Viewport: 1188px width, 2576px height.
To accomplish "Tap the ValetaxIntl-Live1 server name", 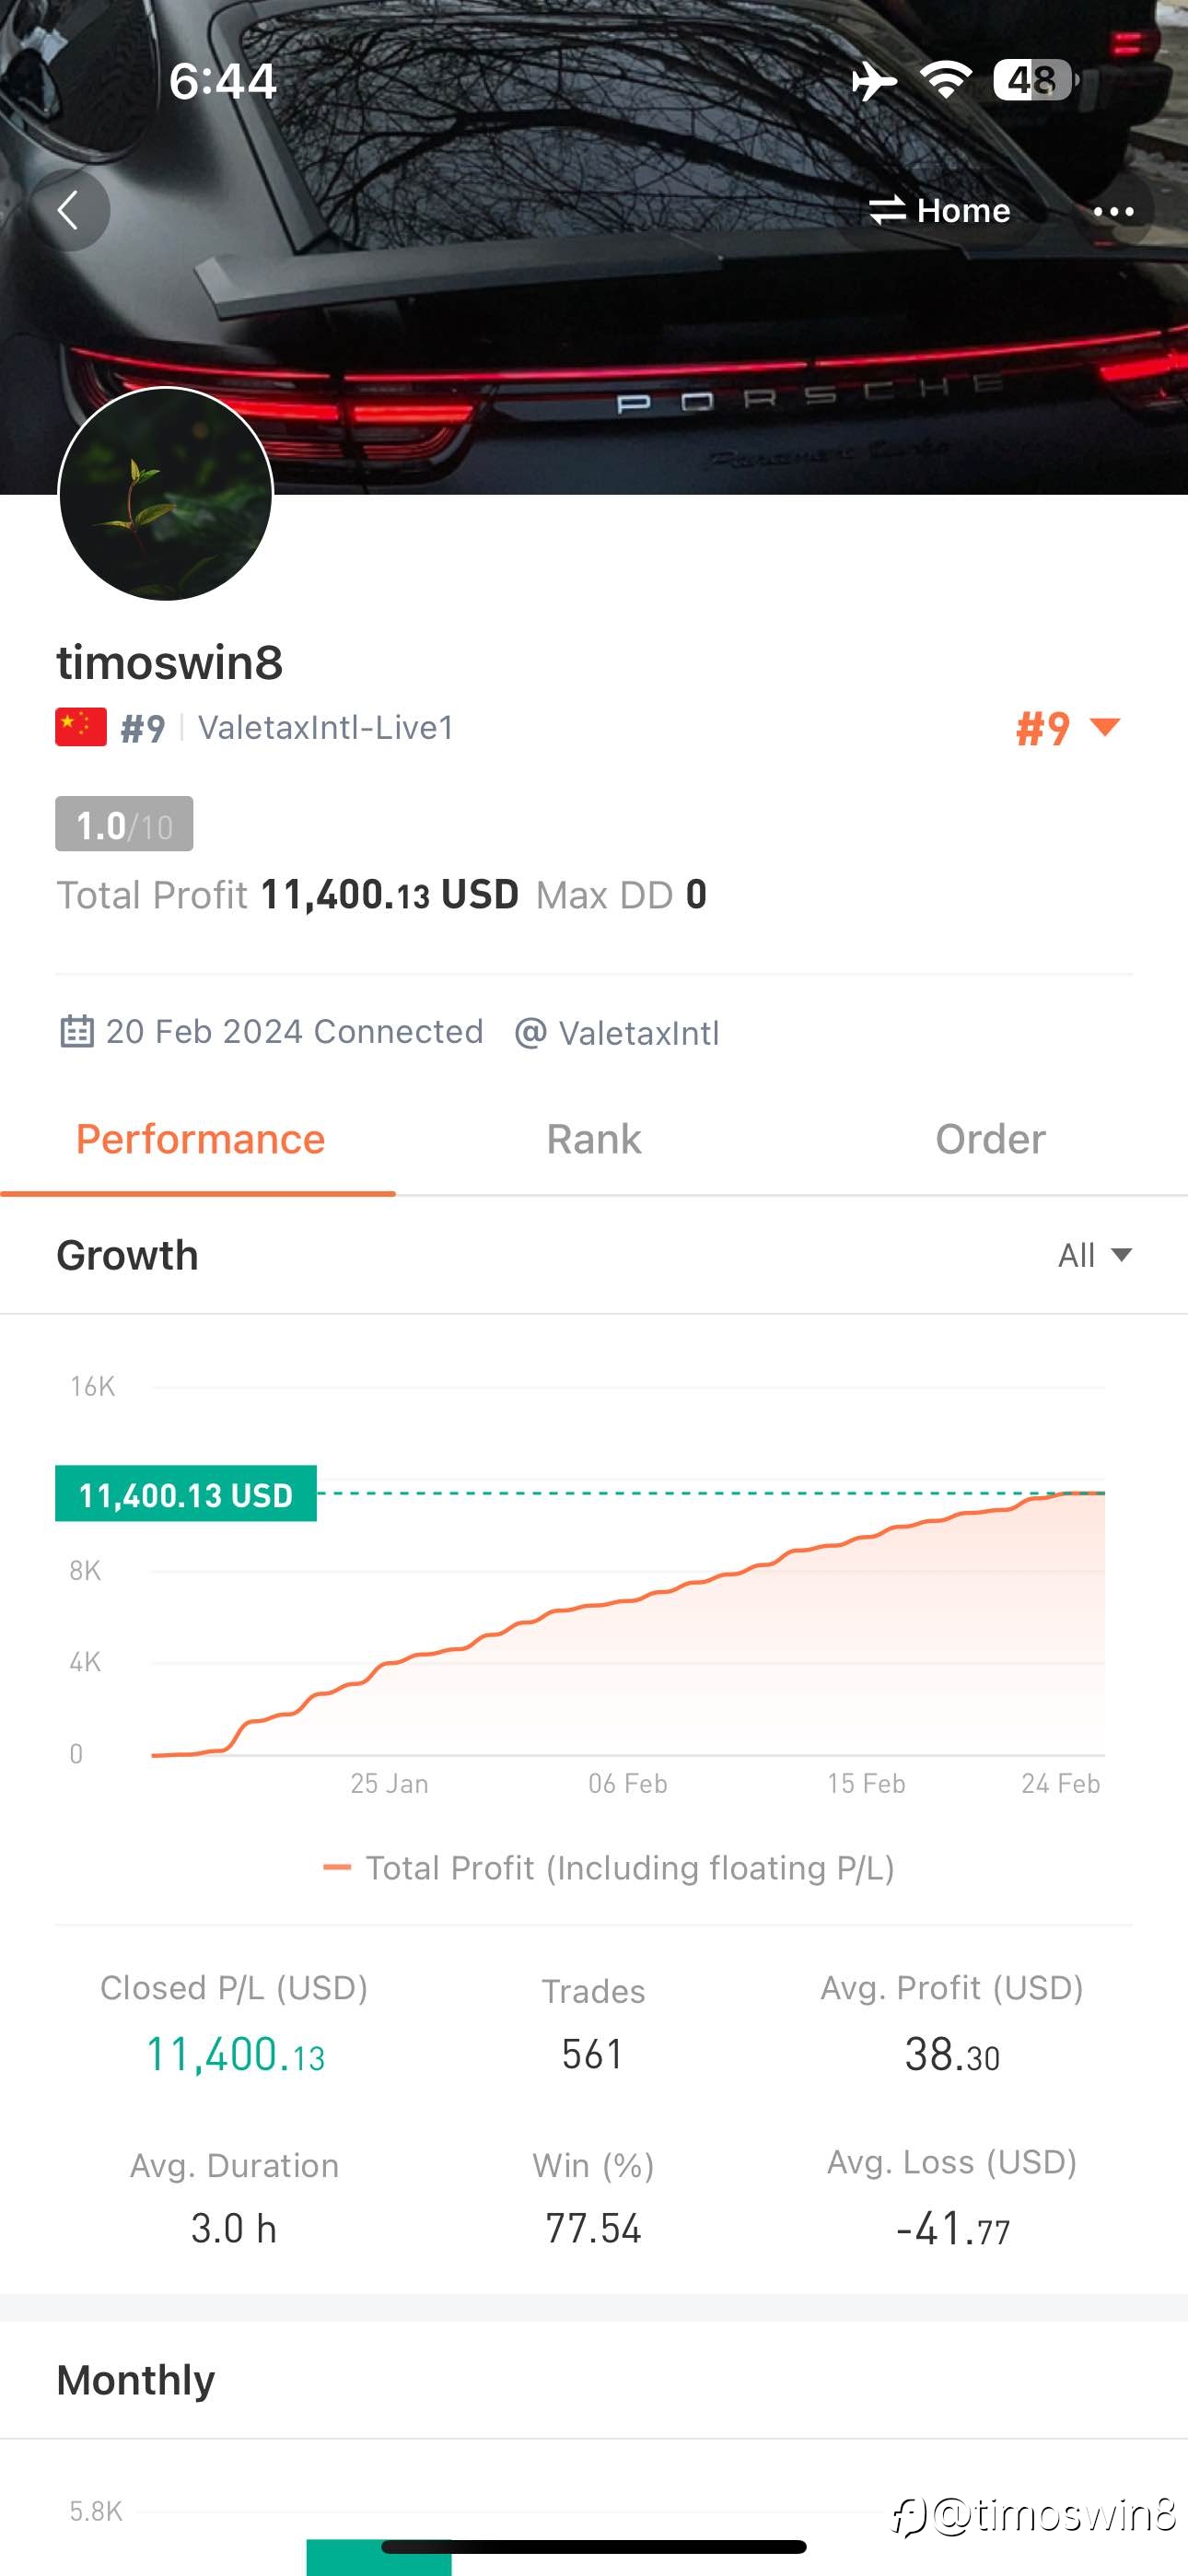I will tap(326, 728).
